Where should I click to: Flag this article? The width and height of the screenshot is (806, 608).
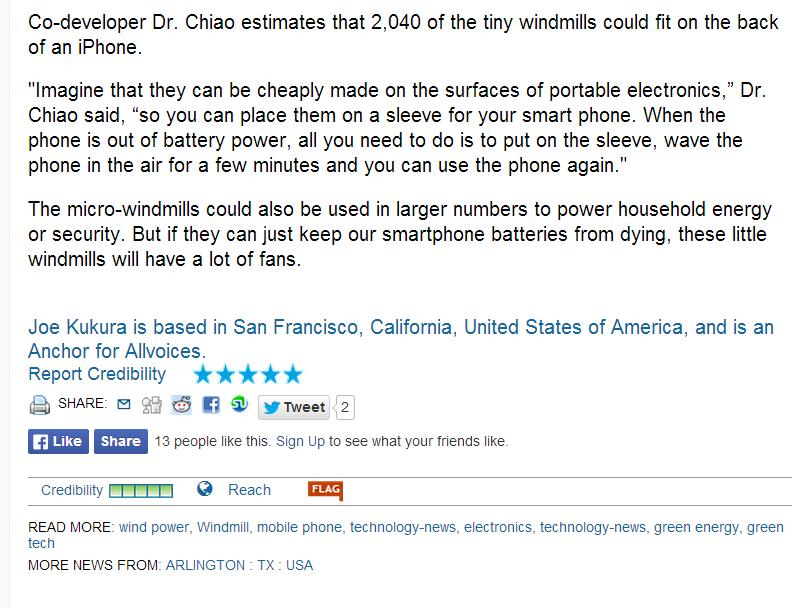coord(325,489)
